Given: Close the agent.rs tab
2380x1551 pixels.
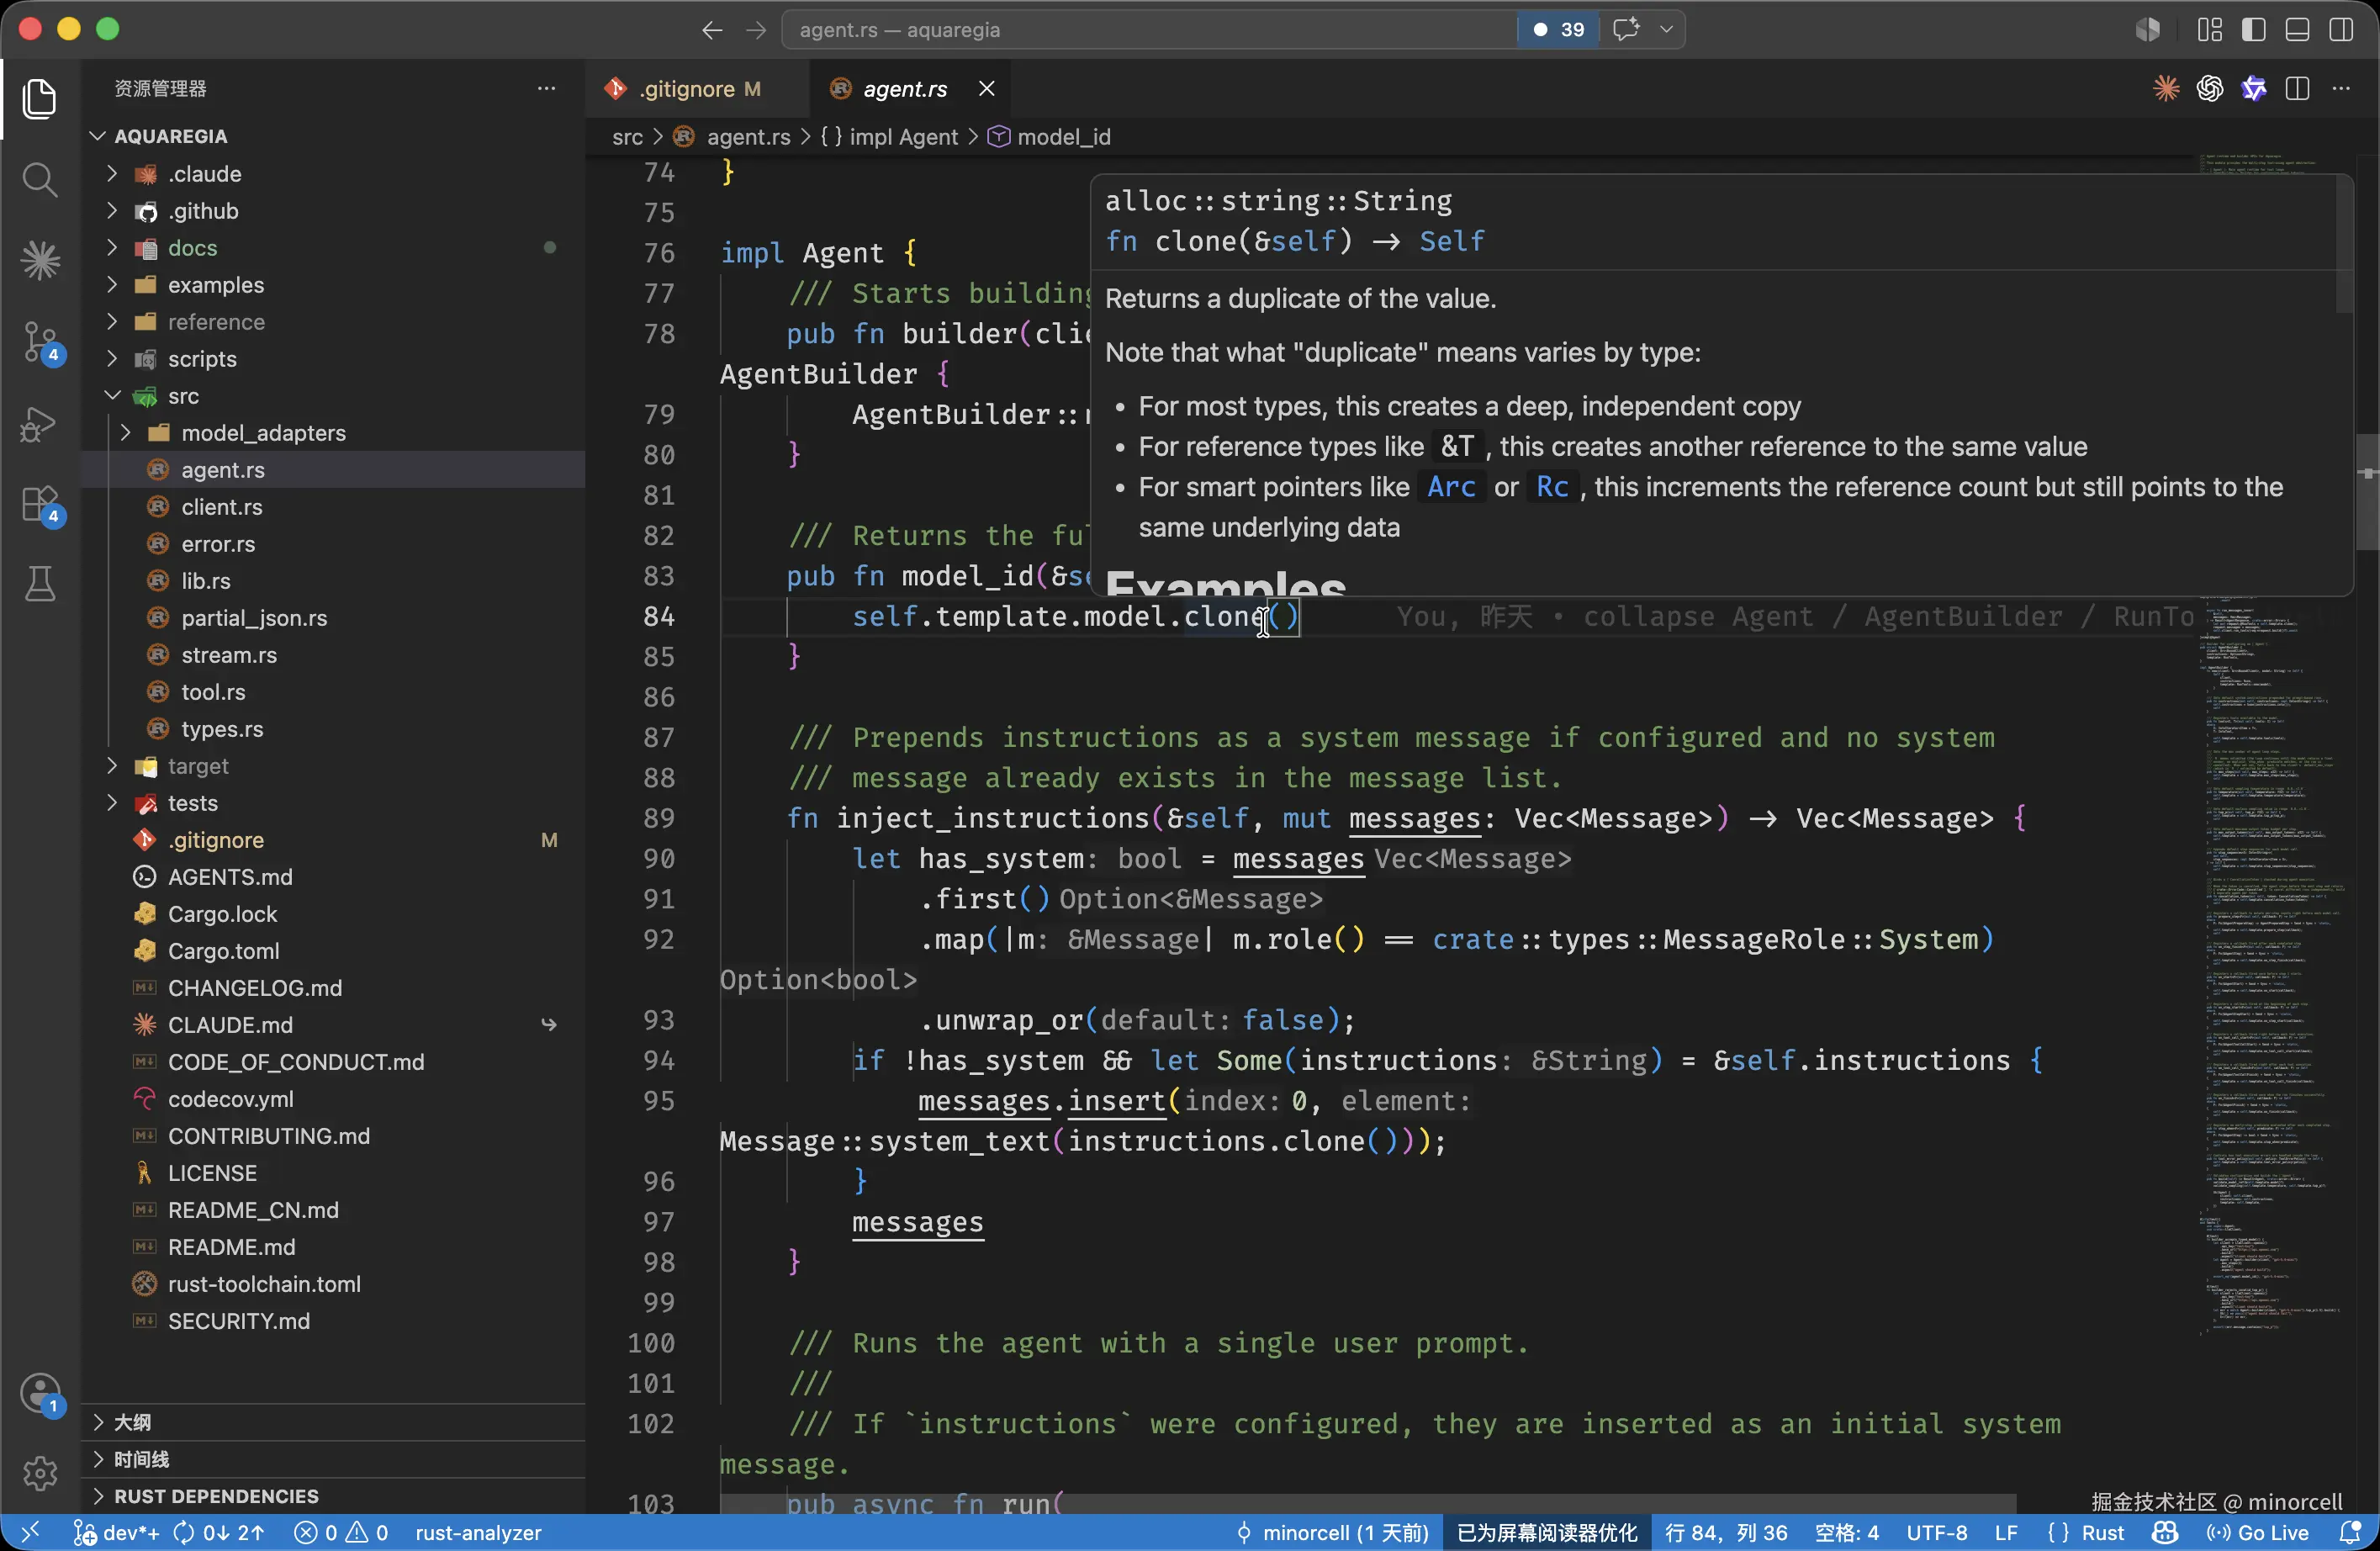Looking at the screenshot, I should pyautogui.click(x=986, y=89).
